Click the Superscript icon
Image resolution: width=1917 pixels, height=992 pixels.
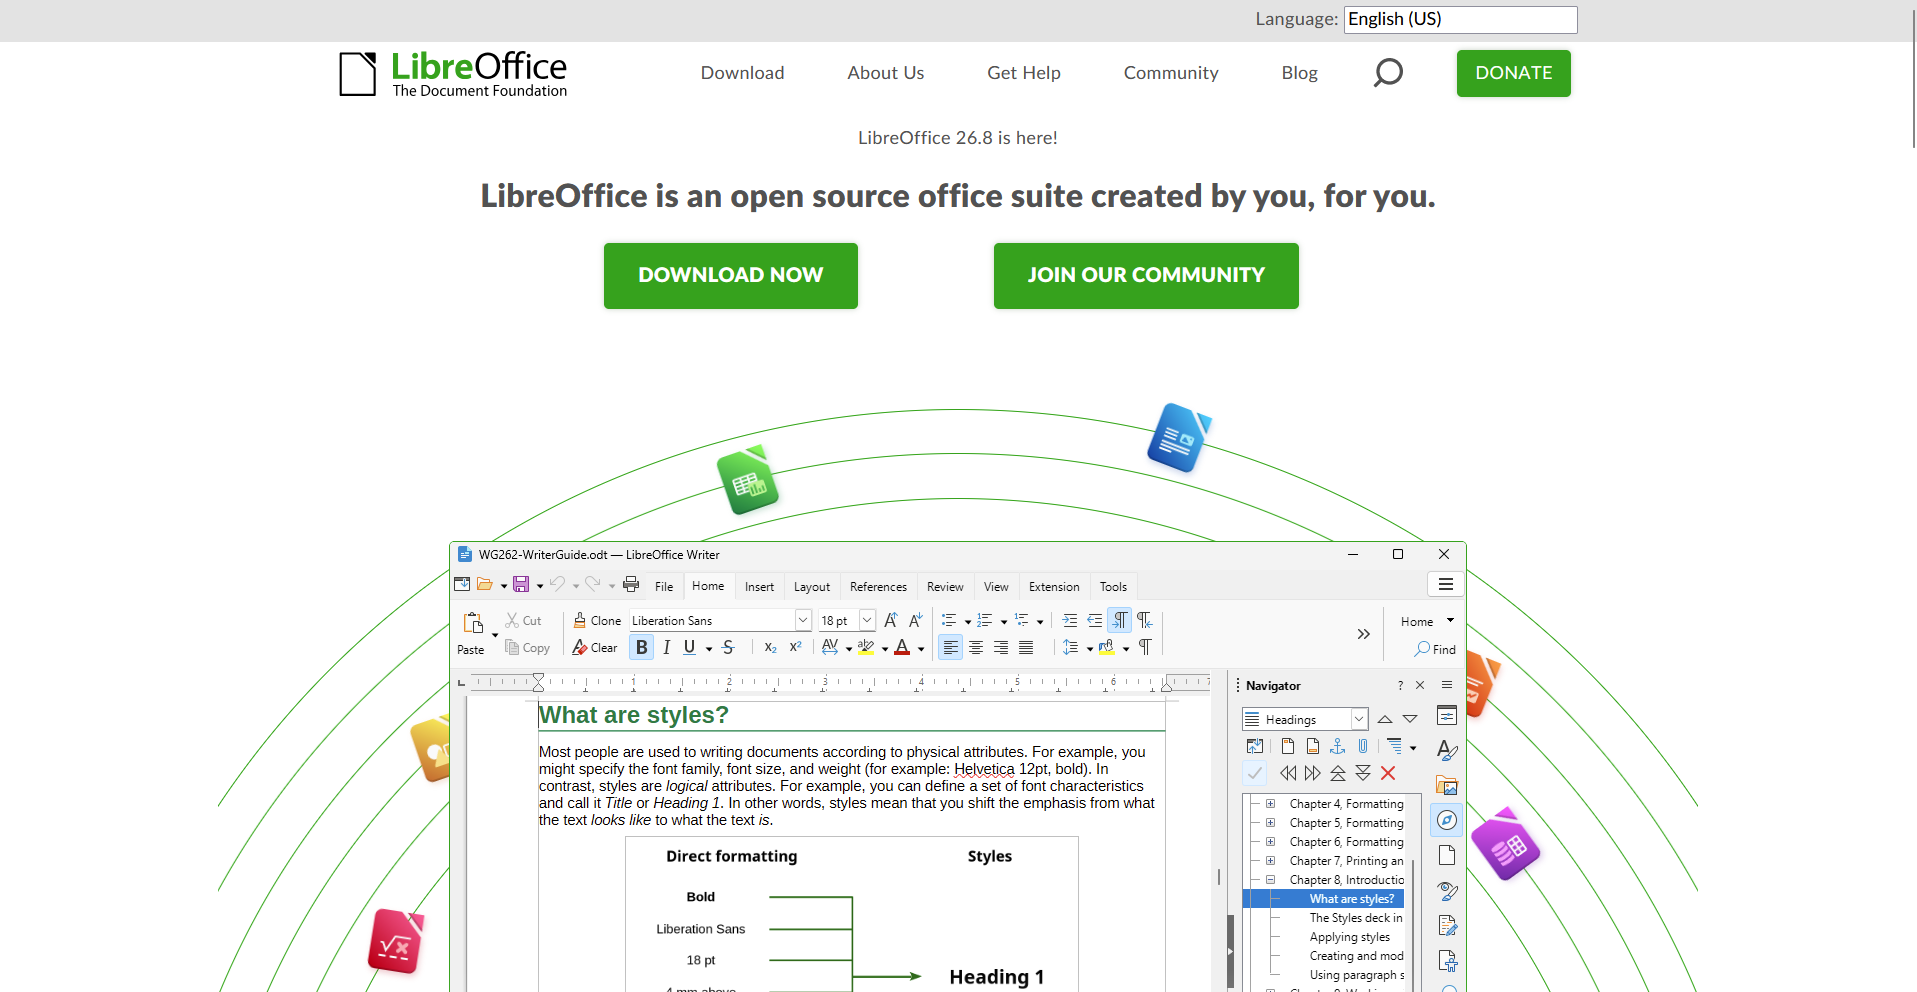pyautogui.click(x=796, y=647)
